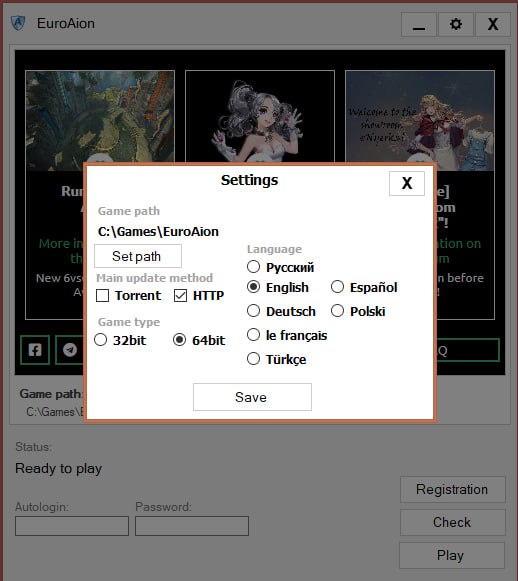Viewport: 518px width, 581px height.
Task: Open the Registration button
Action: [x=452, y=489]
